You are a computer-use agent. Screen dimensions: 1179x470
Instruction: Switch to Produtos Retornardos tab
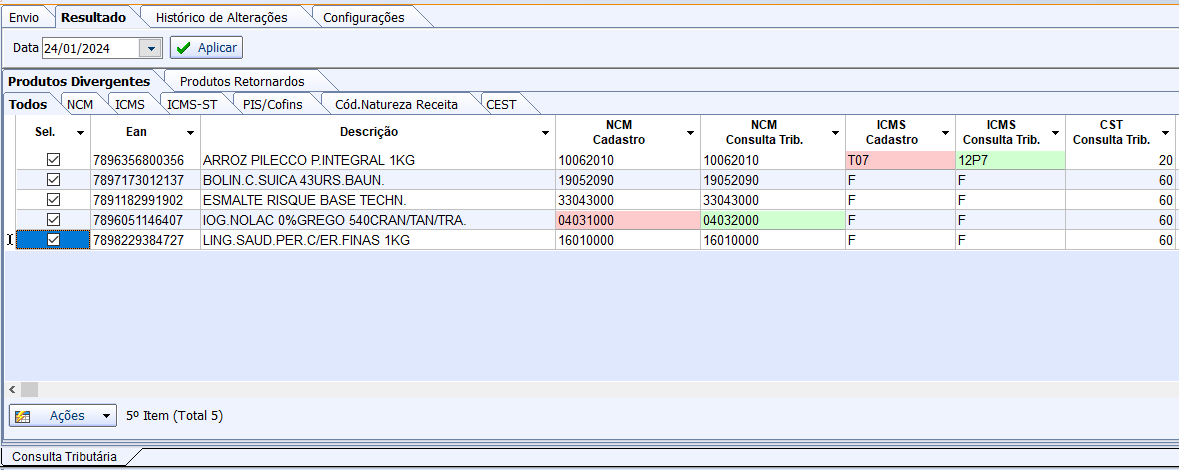(x=241, y=81)
